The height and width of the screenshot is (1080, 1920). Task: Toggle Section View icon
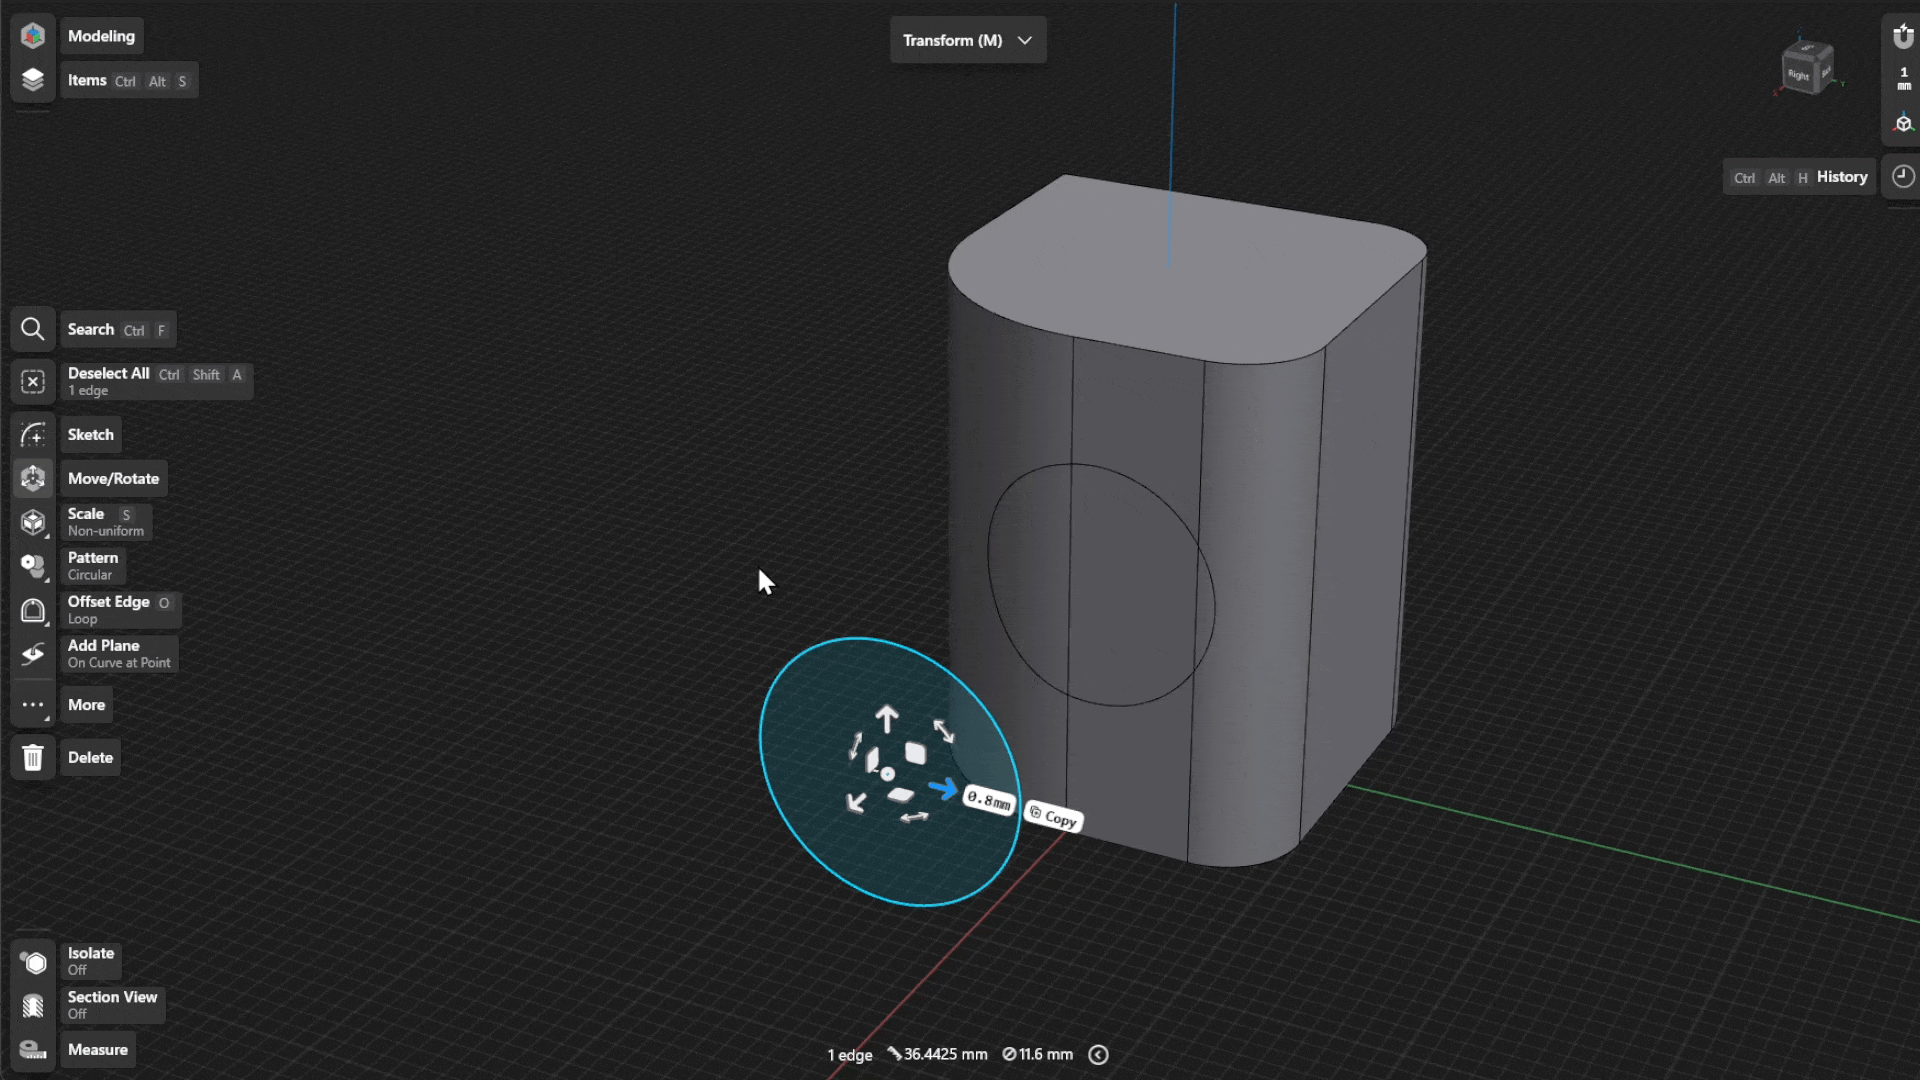33,1006
